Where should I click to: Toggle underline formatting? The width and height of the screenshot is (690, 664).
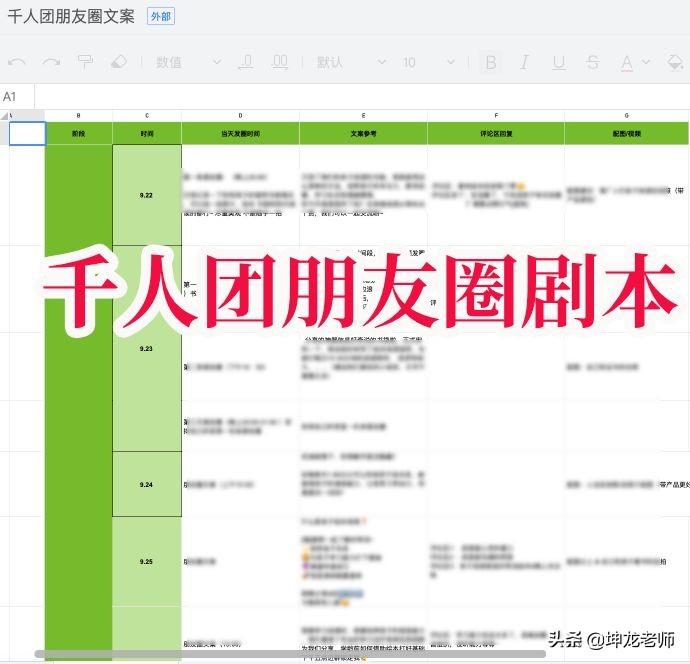pyautogui.click(x=559, y=62)
